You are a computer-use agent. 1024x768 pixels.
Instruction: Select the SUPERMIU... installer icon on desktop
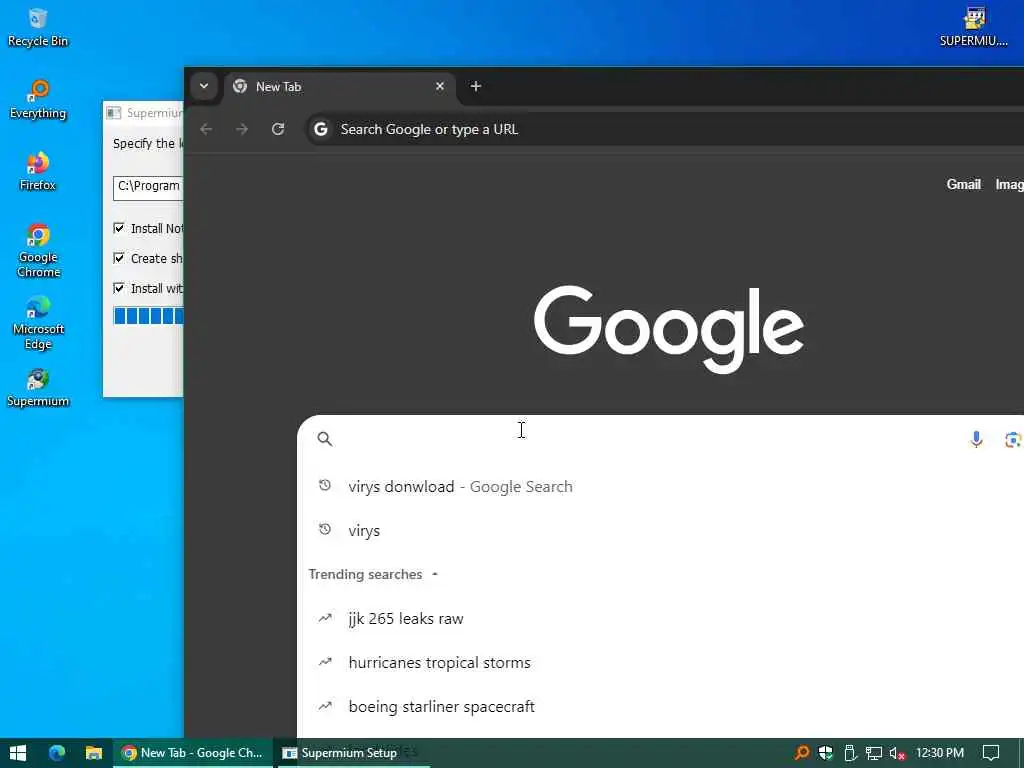click(973, 27)
